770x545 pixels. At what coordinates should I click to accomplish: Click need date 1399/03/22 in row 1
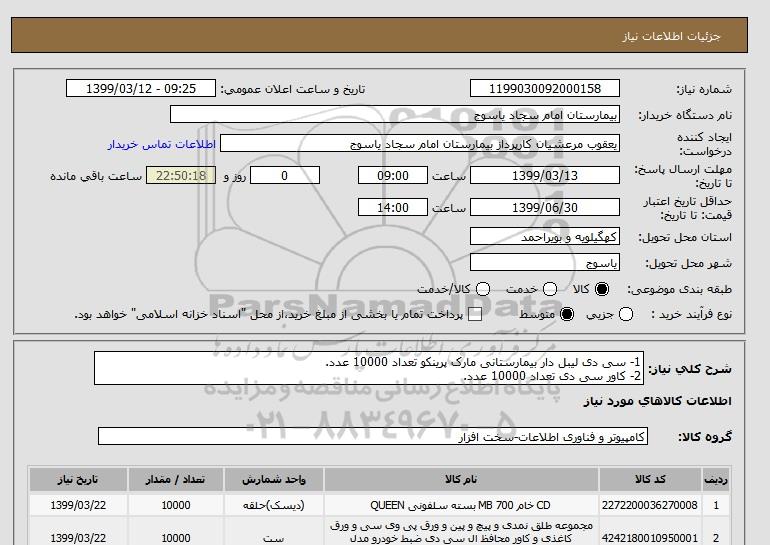coord(78,505)
